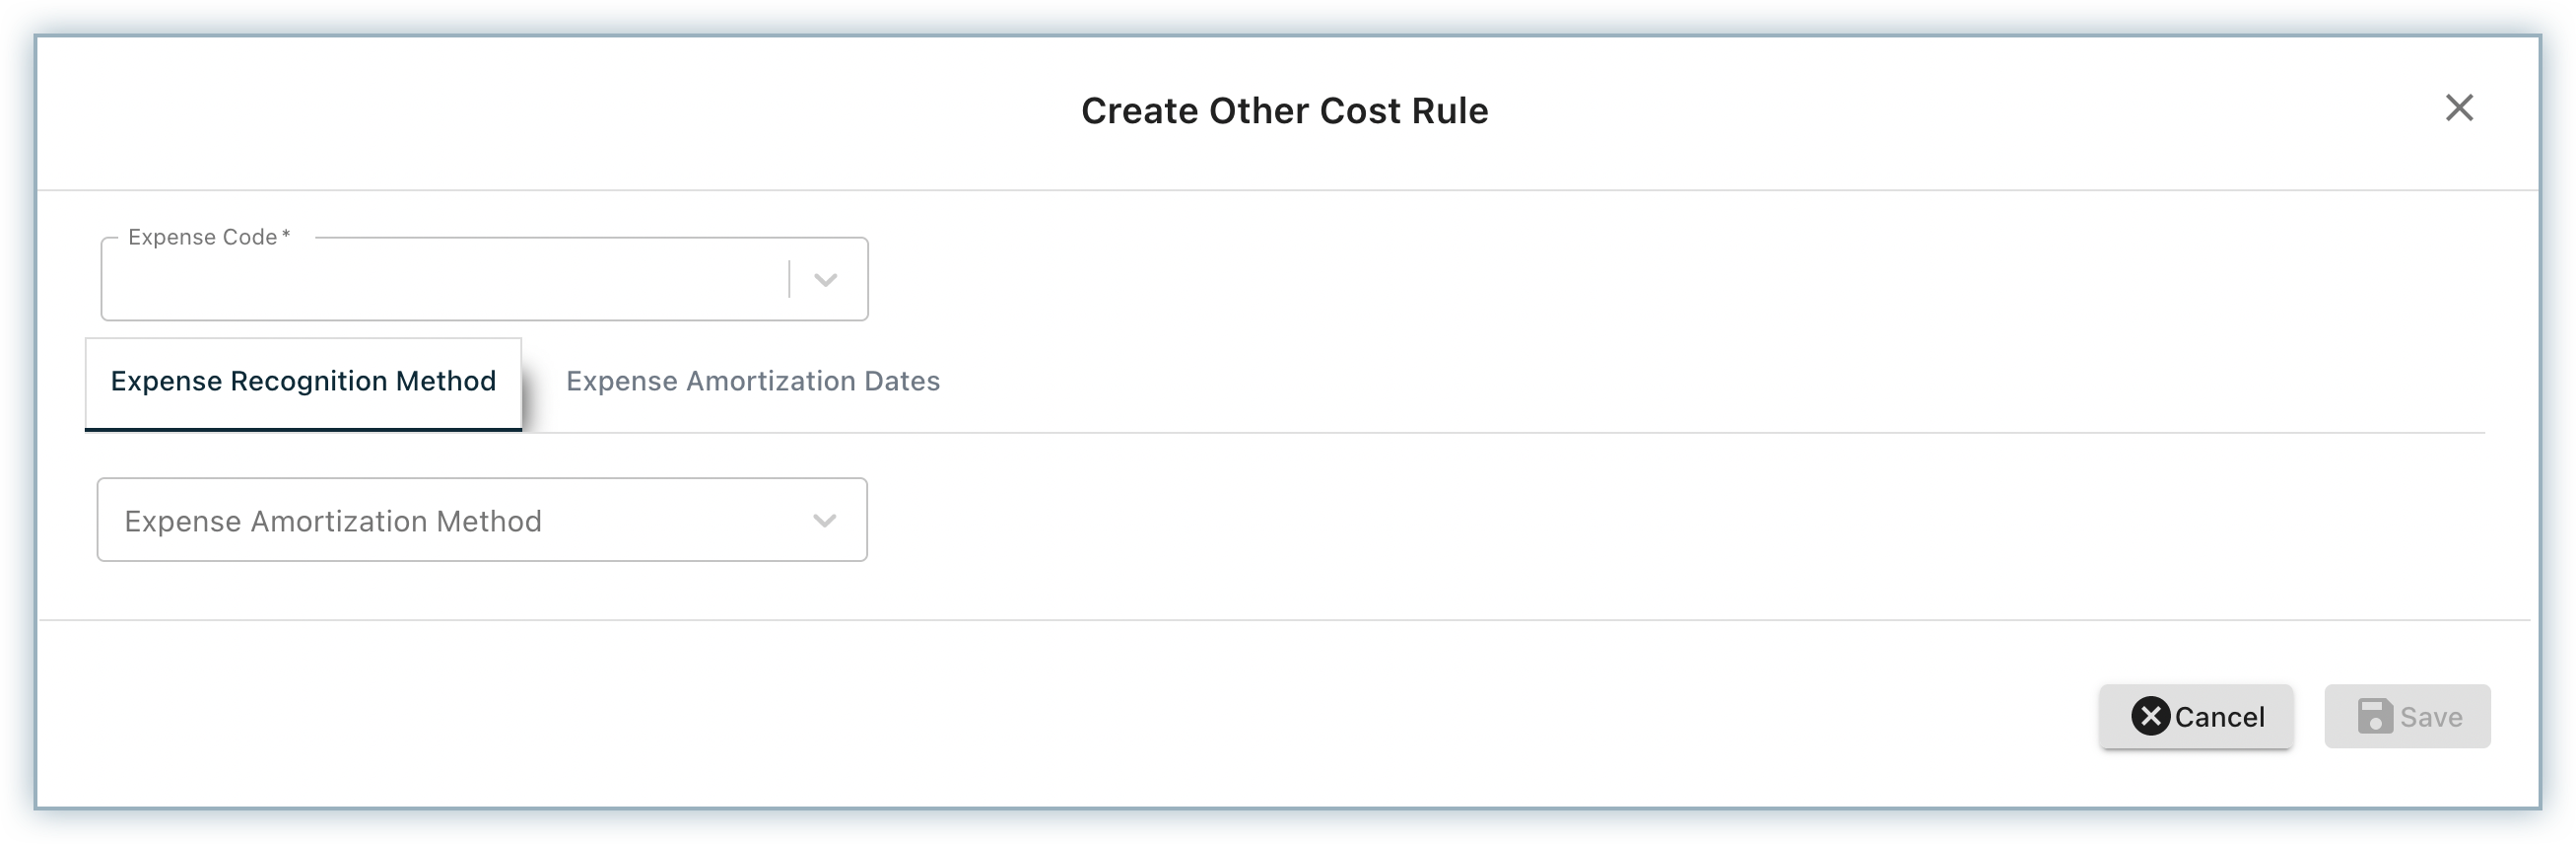Focus the Expense Code input field
The height and width of the screenshot is (844, 2576).
(440, 281)
